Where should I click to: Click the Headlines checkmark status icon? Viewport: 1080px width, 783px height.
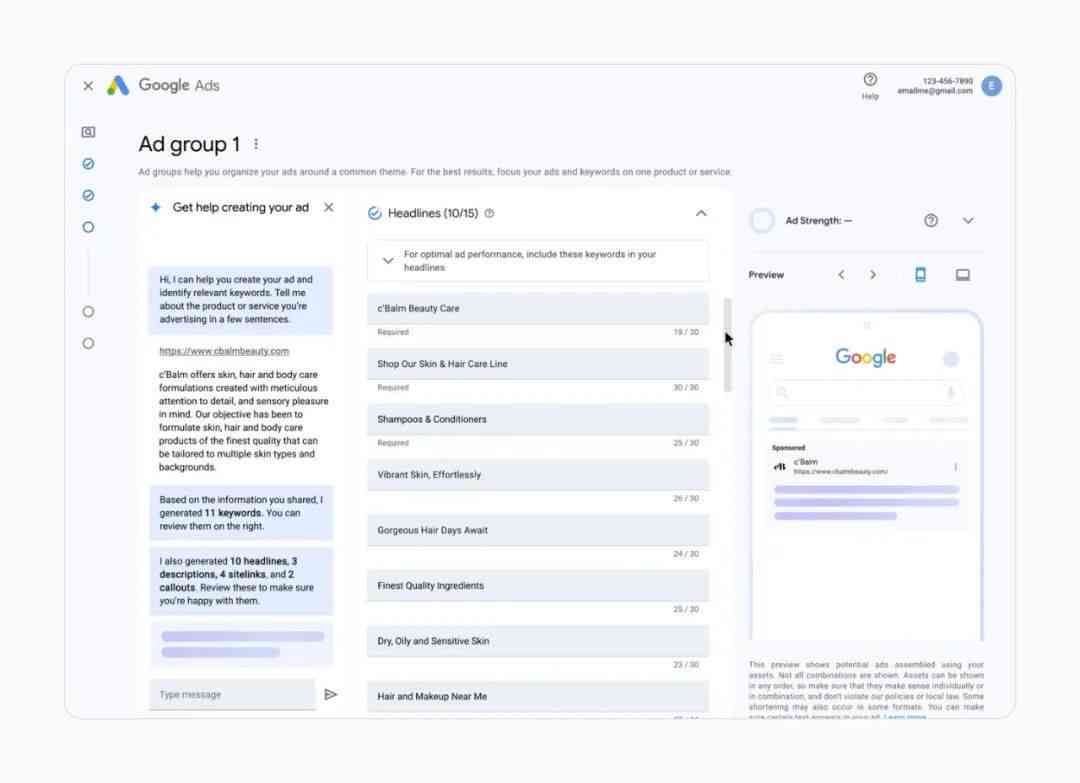[375, 213]
